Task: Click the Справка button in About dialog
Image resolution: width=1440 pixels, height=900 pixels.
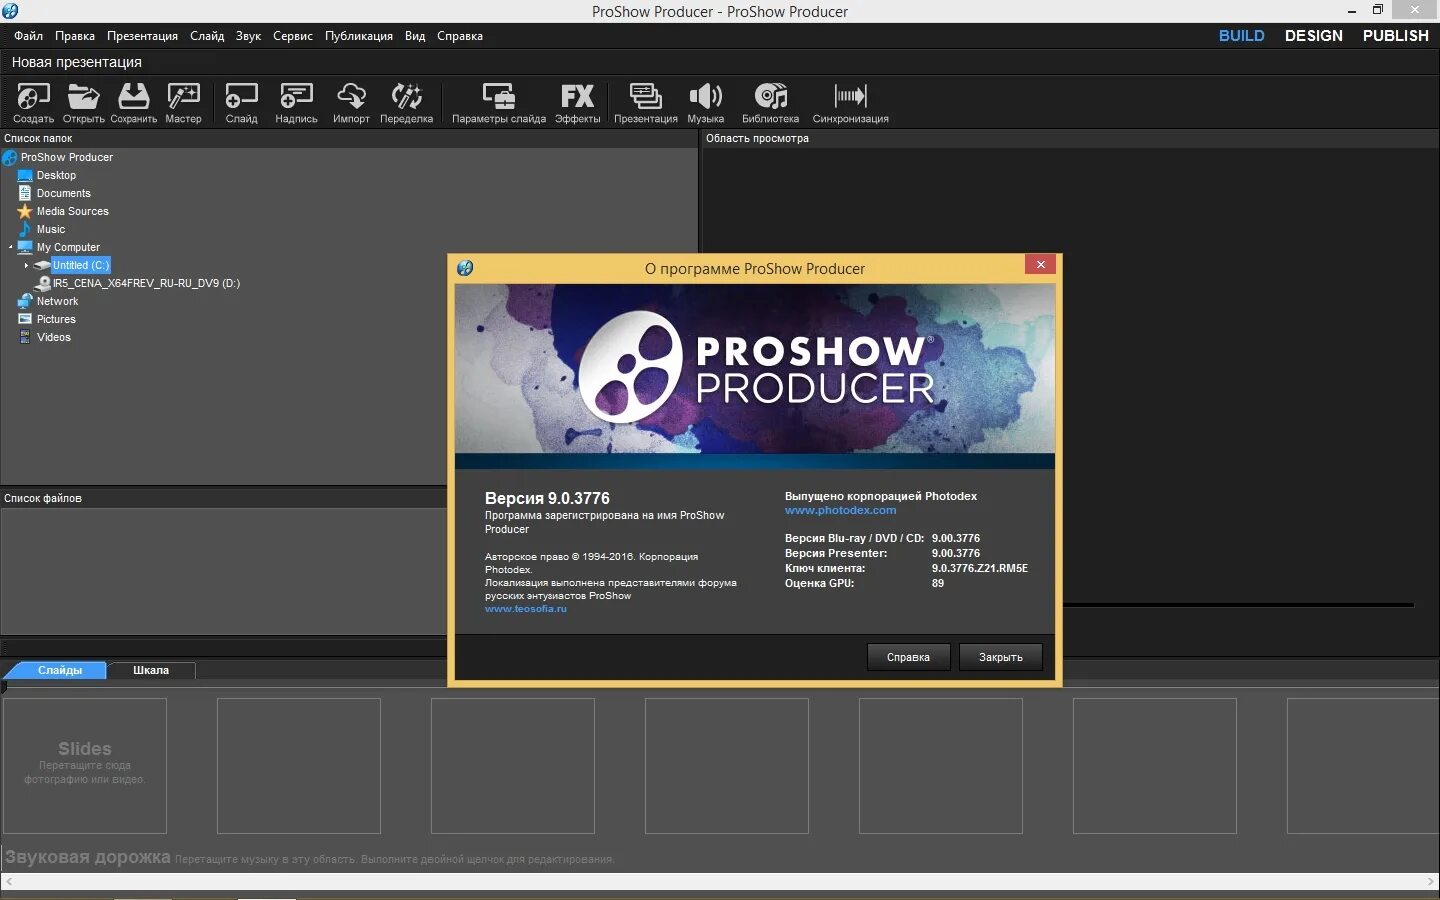Action: [x=908, y=657]
